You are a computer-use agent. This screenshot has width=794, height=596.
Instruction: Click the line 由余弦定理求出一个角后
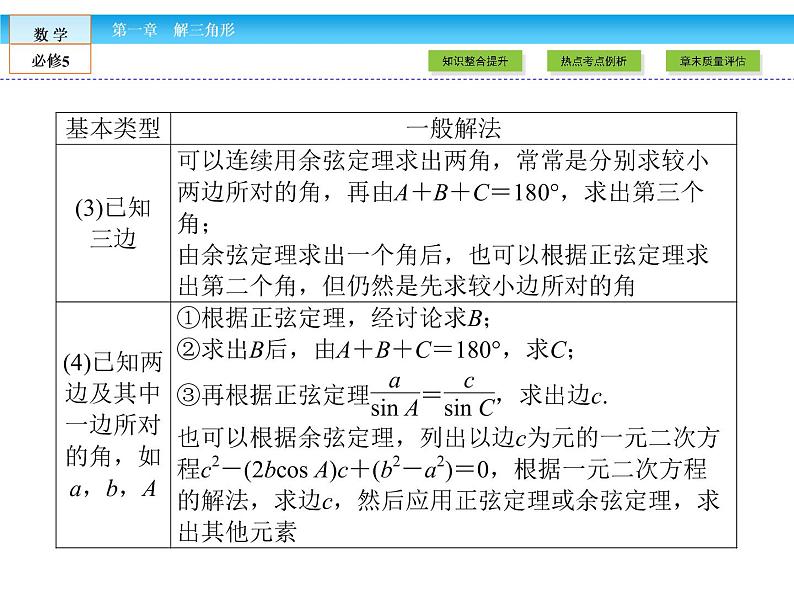click(443, 255)
